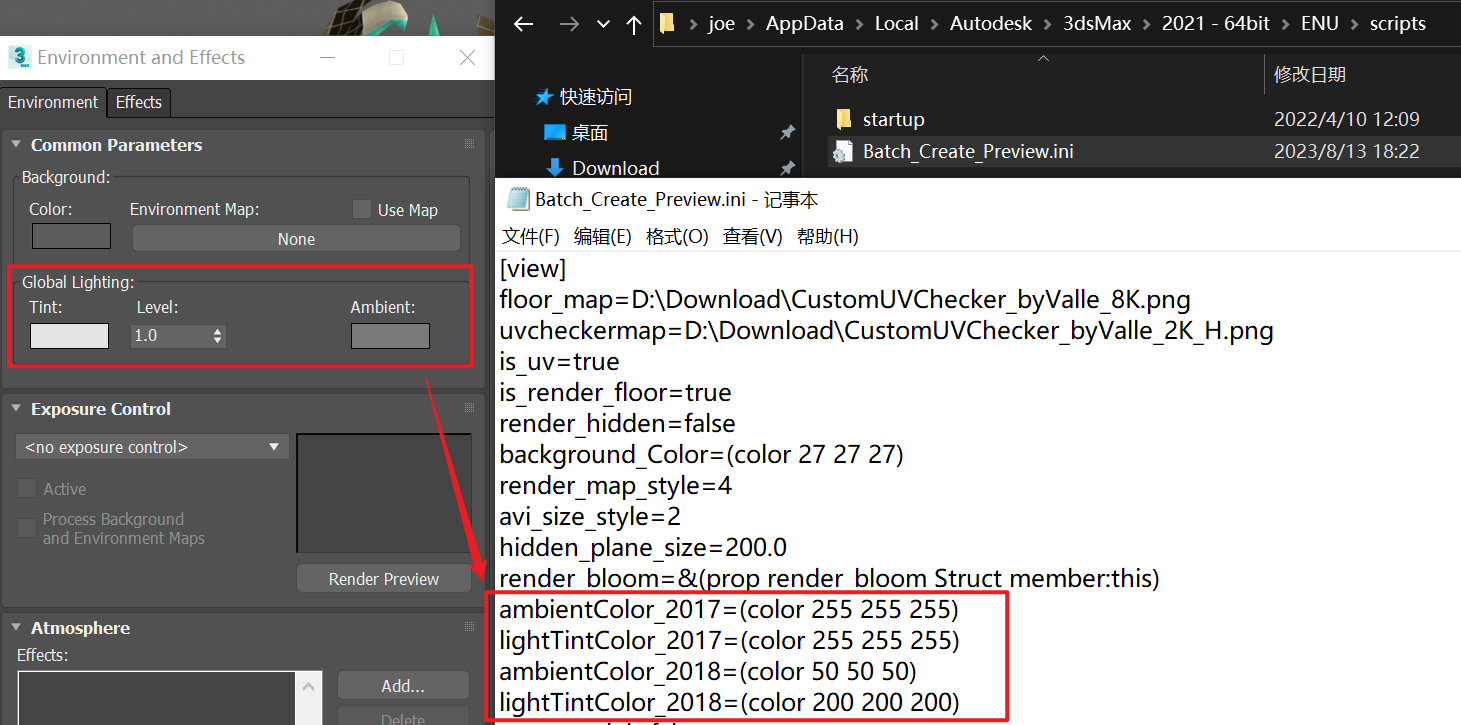Click 'AppData' breadcrumb in address bar

(804, 24)
